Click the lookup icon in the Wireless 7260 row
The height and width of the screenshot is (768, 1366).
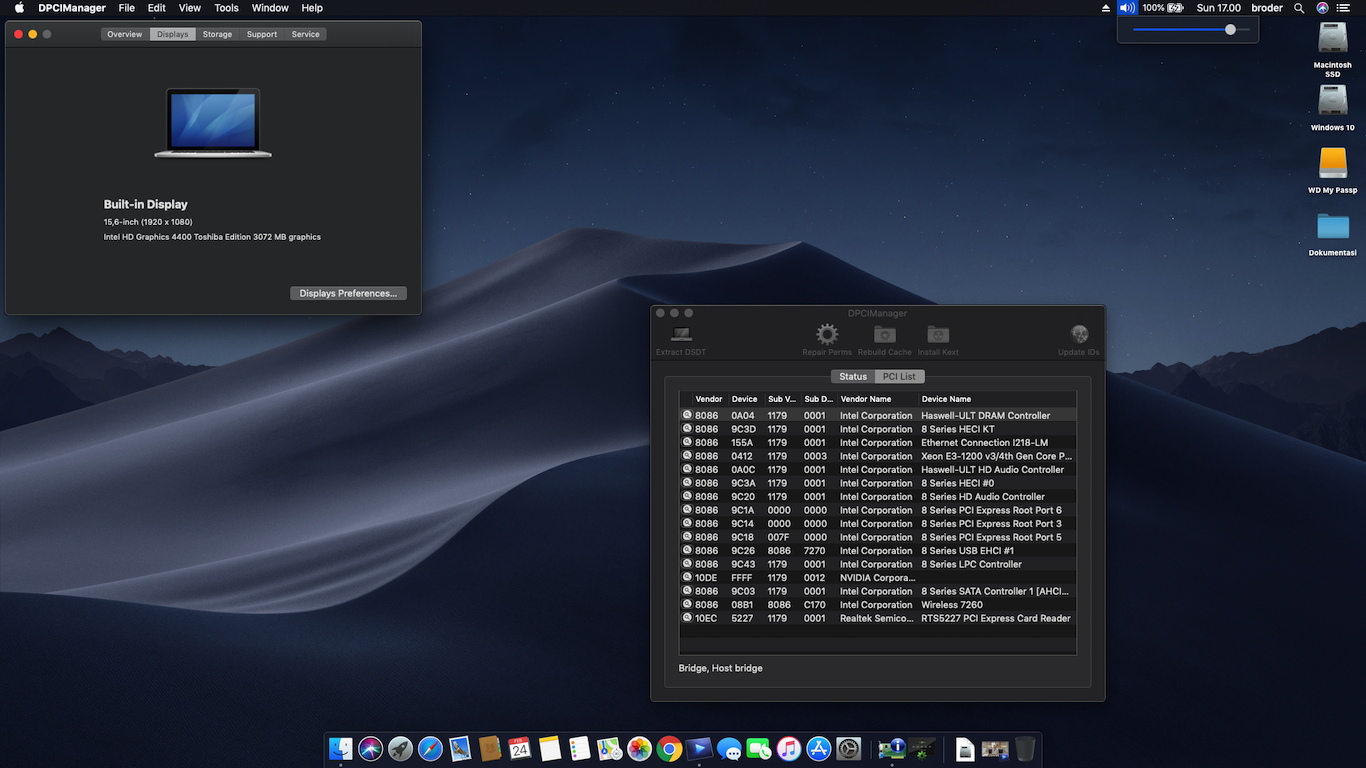click(687, 604)
